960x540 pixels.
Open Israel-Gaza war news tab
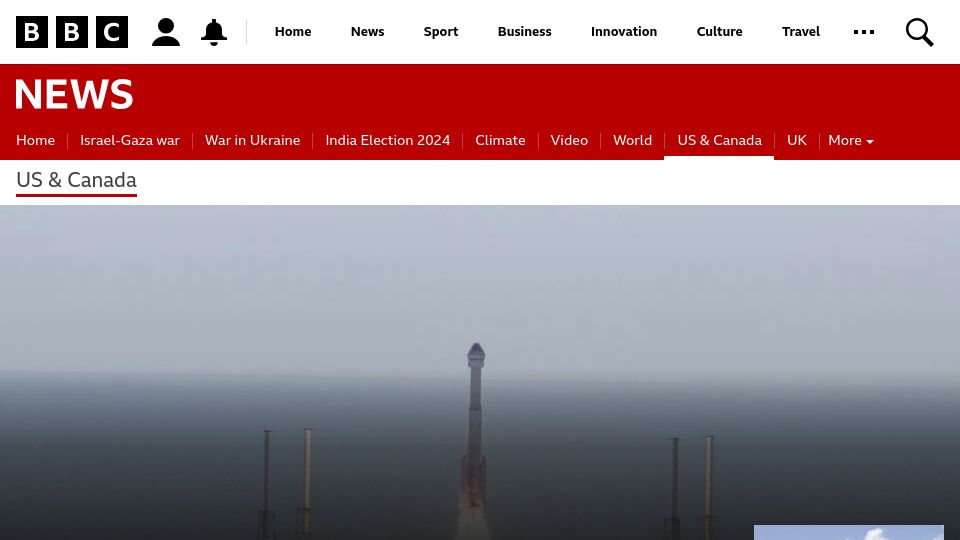tap(130, 140)
